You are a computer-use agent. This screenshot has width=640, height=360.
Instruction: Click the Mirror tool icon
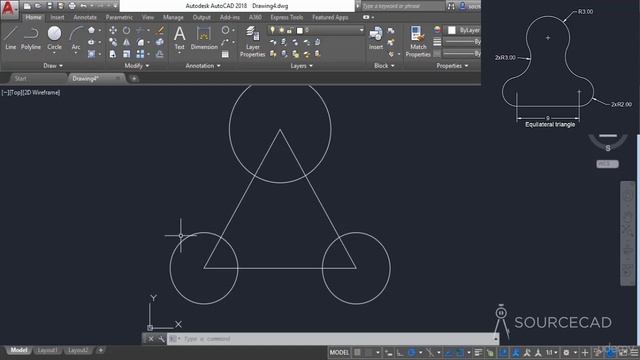(x=127, y=42)
